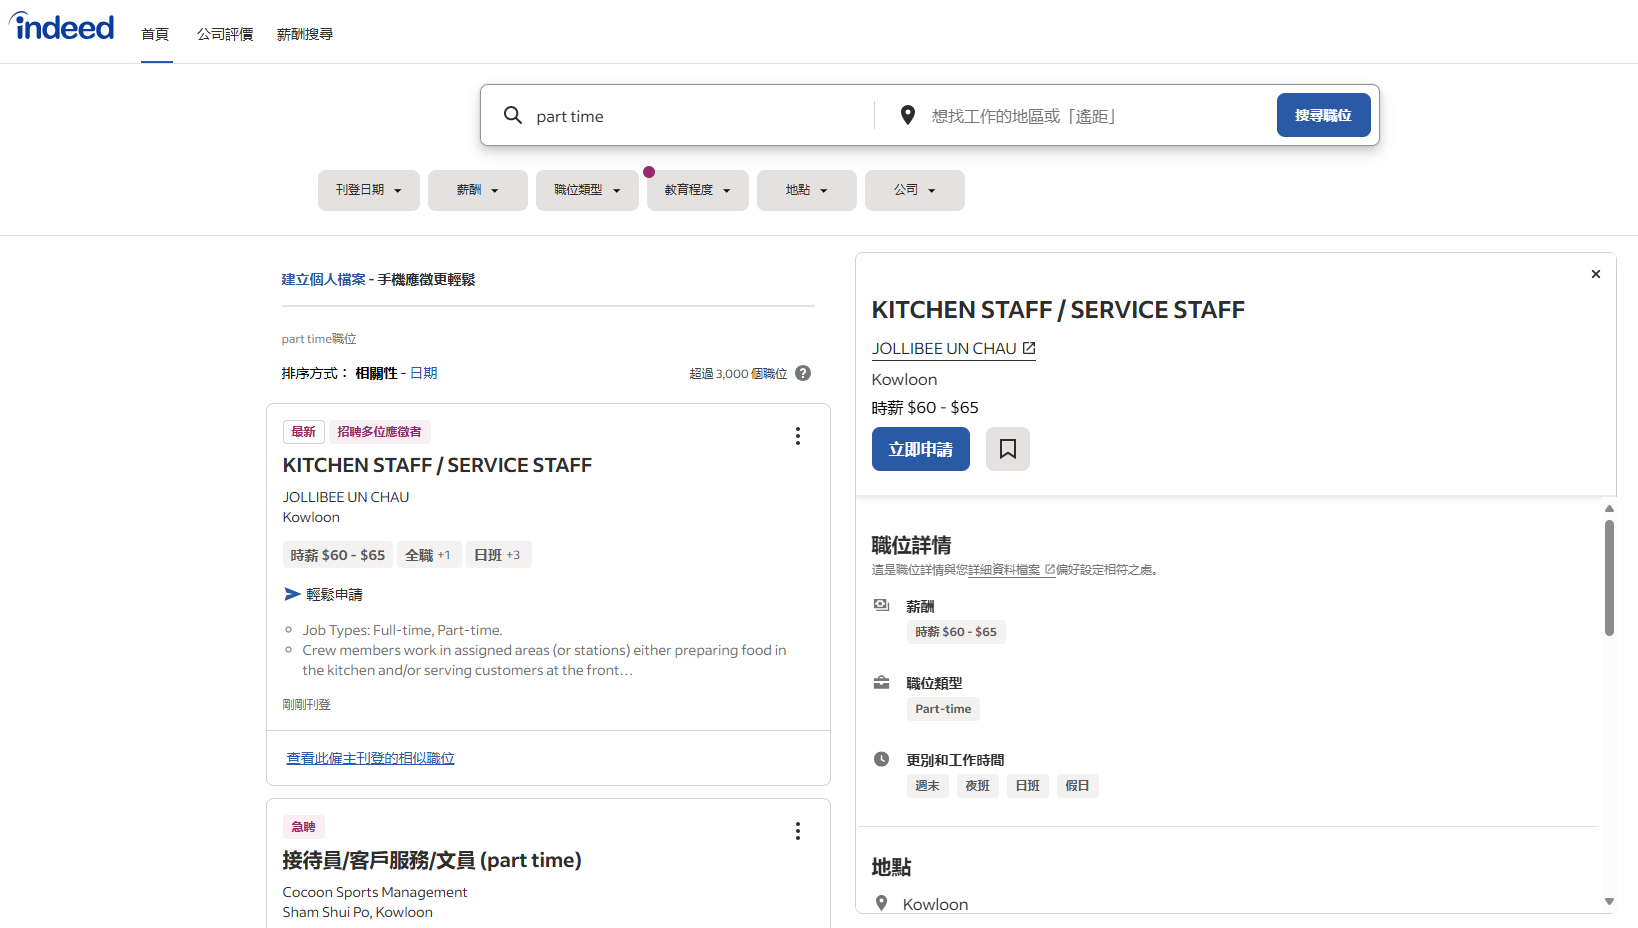
Task: Open the job count help question icon
Action: coord(803,373)
